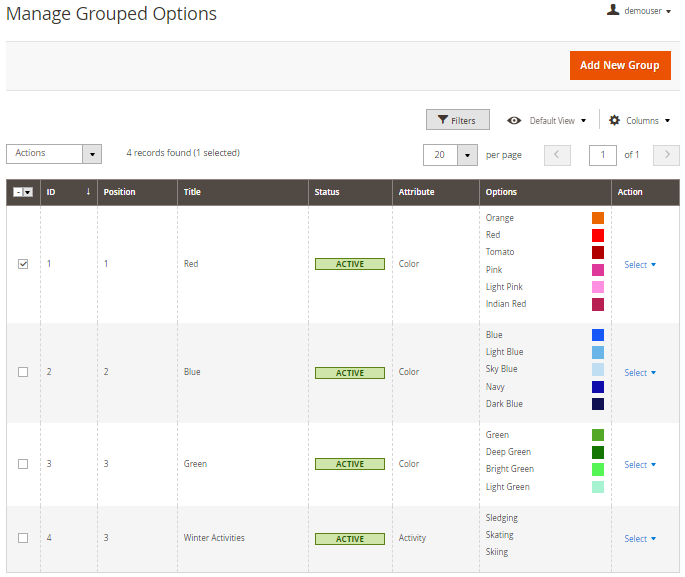
Task: Open group ID 4 link
Action: coord(49,538)
